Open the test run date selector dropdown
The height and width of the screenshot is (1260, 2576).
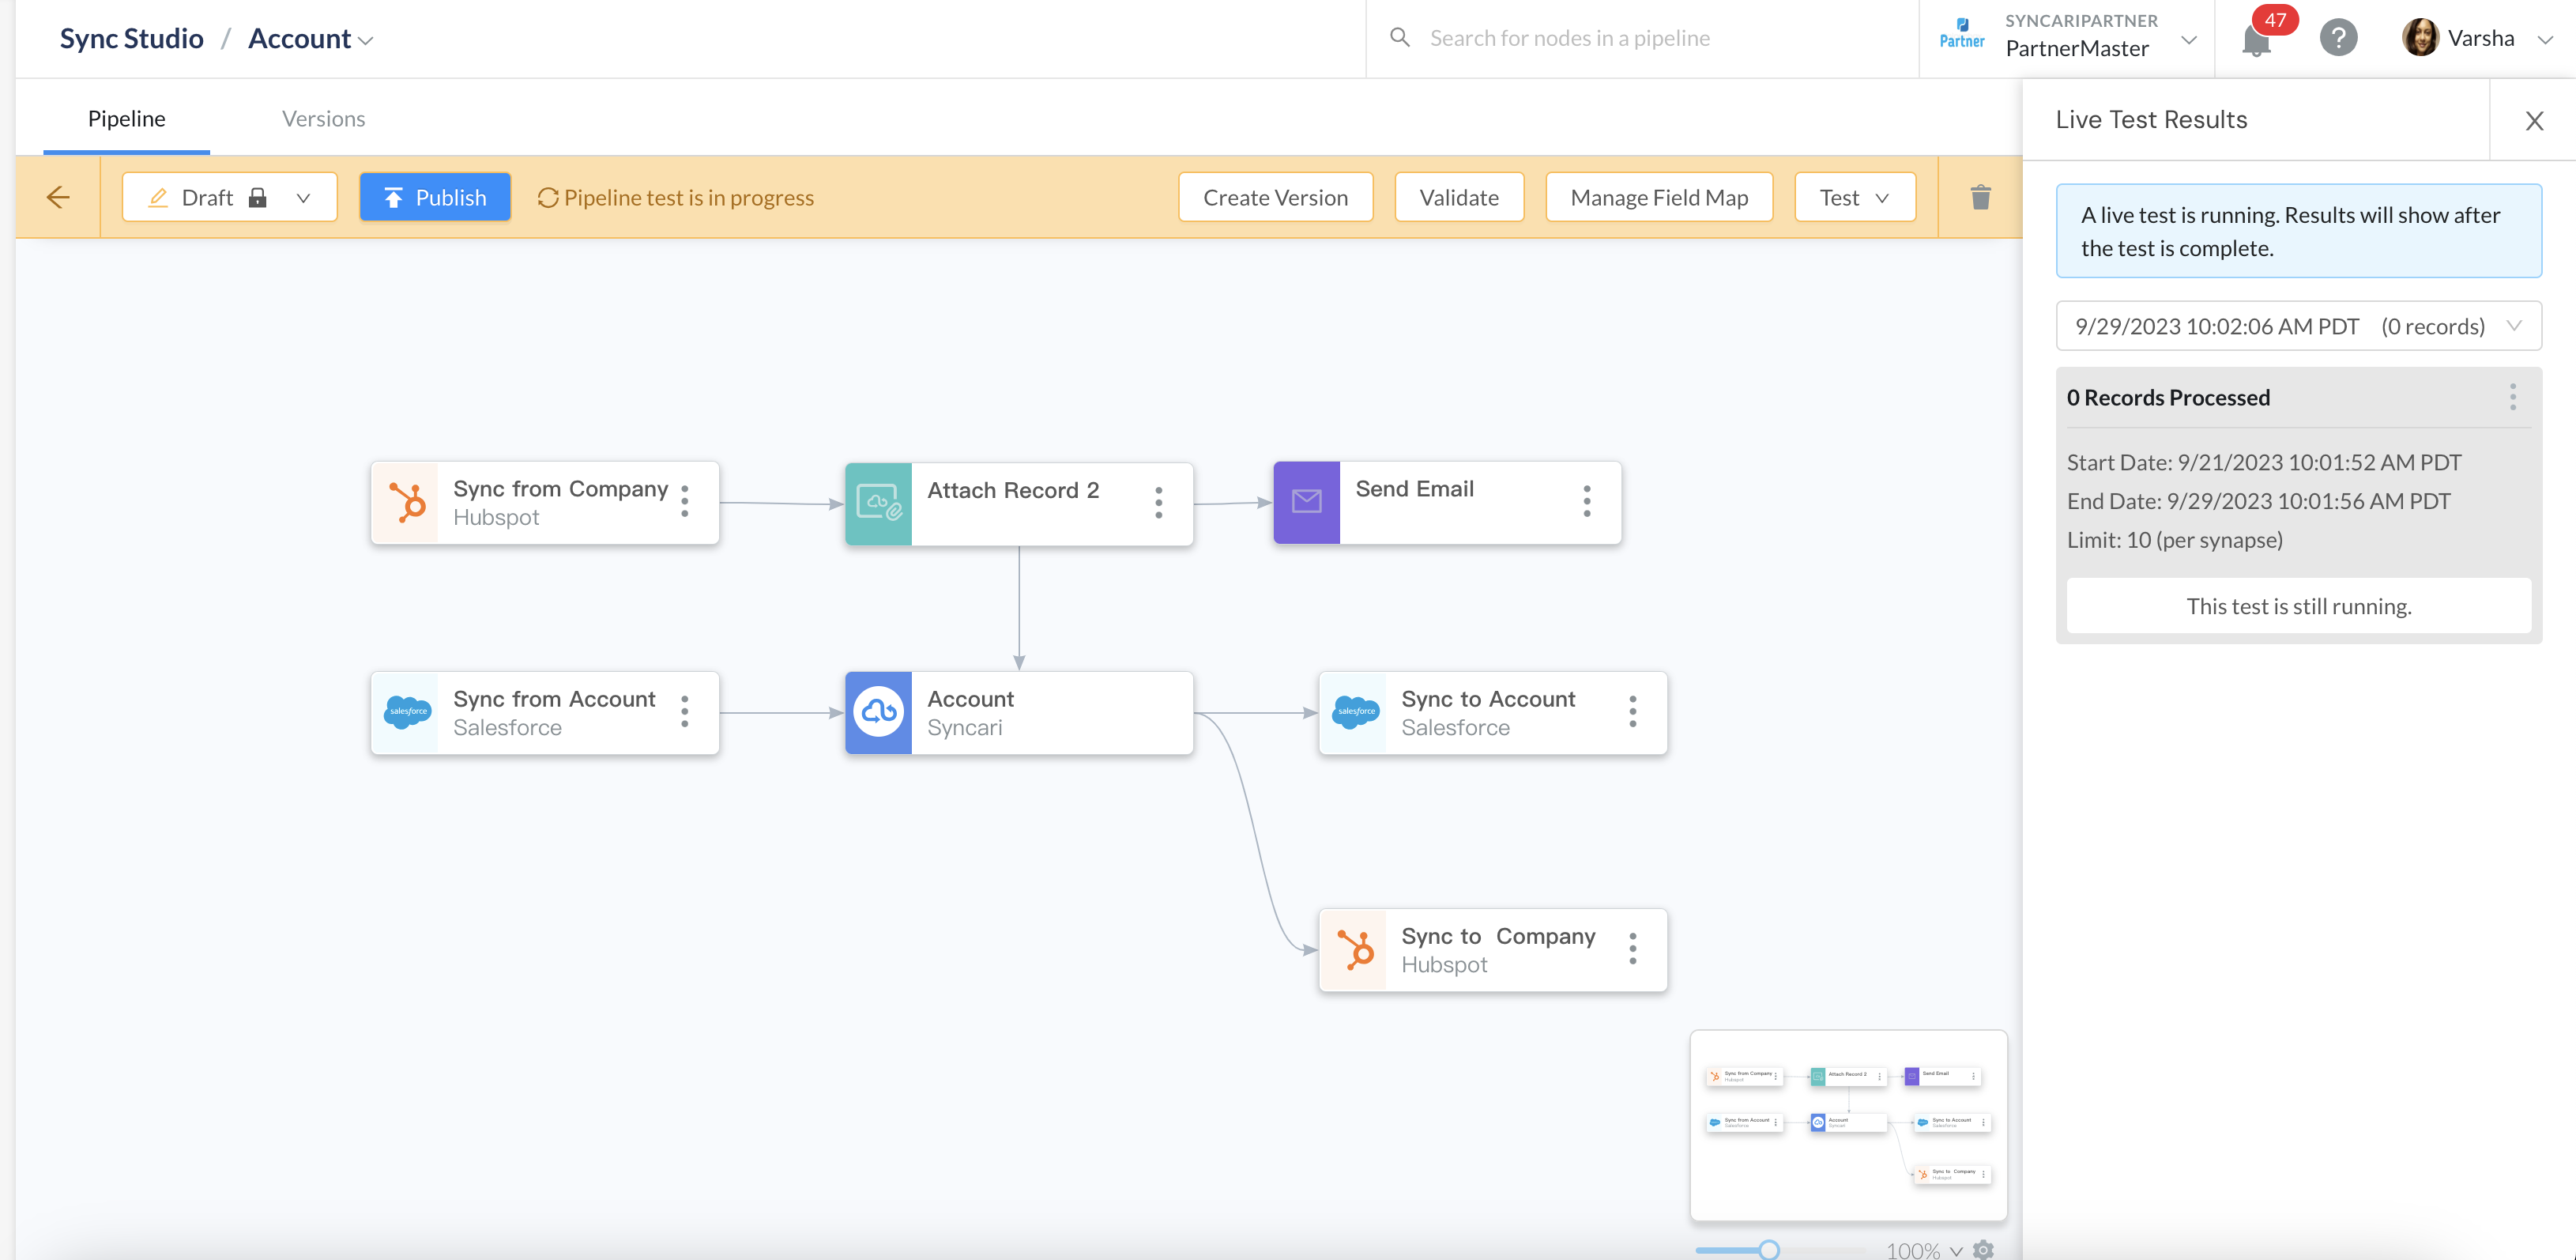[2298, 326]
